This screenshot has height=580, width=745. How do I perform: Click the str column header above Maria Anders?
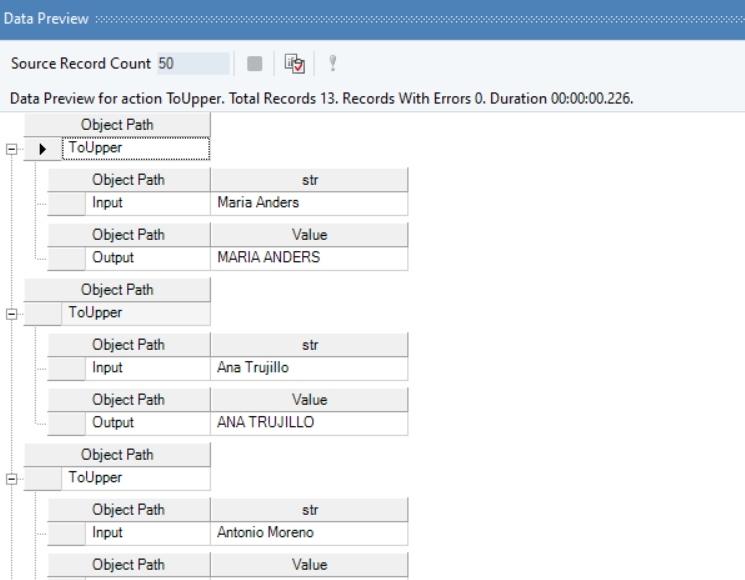[309, 180]
